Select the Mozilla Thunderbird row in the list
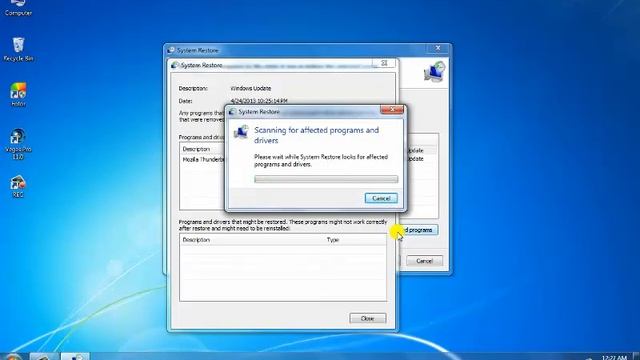The height and width of the screenshot is (360, 640). [x=203, y=160]
